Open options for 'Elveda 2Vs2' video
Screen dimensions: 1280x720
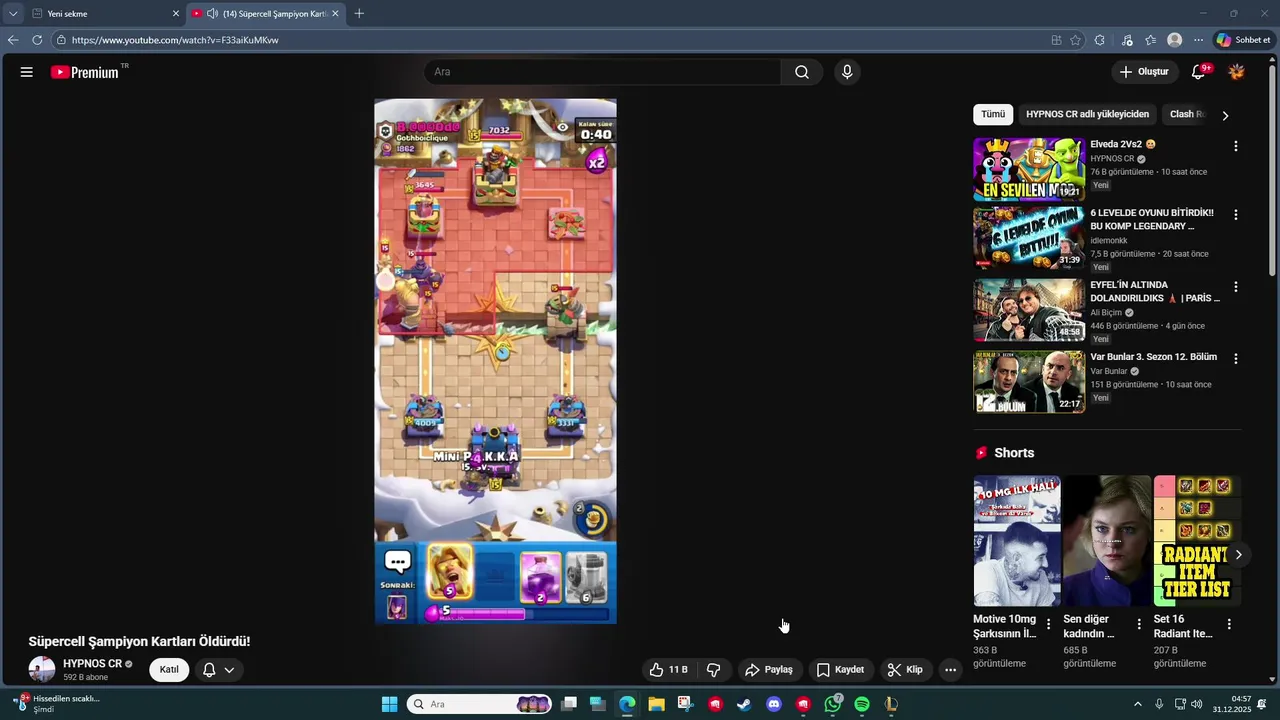click(x=1235, y=146)
